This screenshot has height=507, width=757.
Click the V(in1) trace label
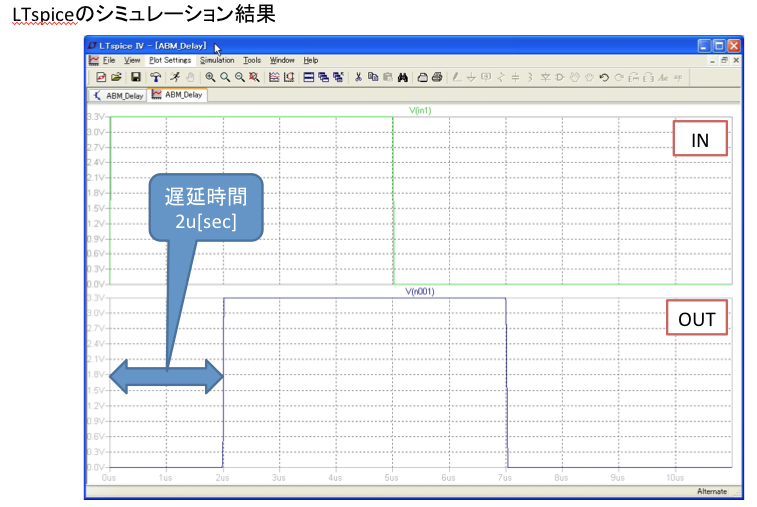click(x=420, y=110)
